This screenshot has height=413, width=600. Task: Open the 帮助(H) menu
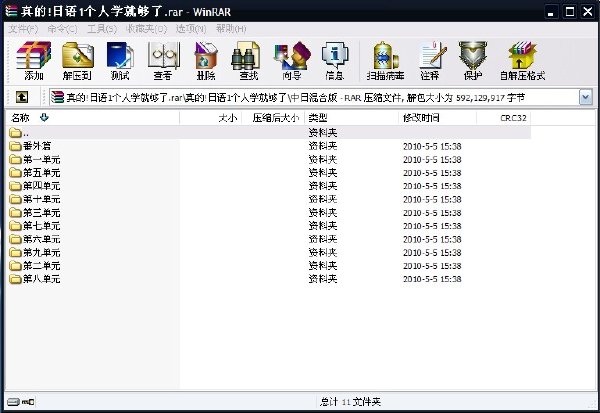point(231,29)
